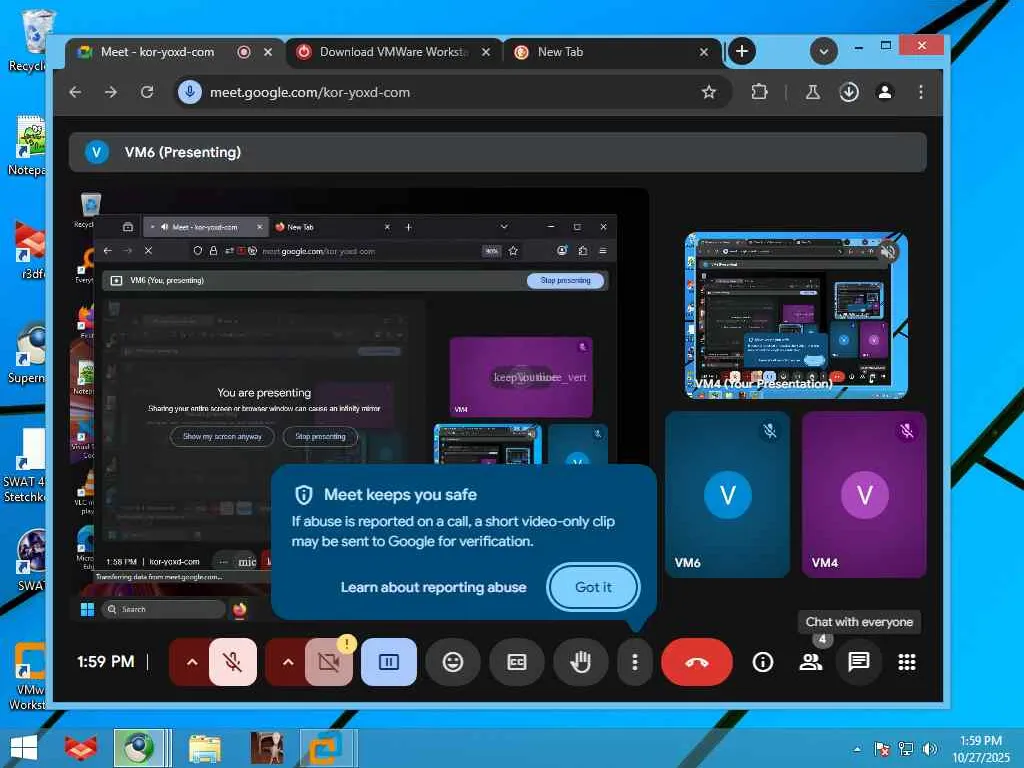The height and width of the screenshot is (768, 1024).
Task: Click VM6 avatar in presenting banner
Action: [x=97, y=152]
